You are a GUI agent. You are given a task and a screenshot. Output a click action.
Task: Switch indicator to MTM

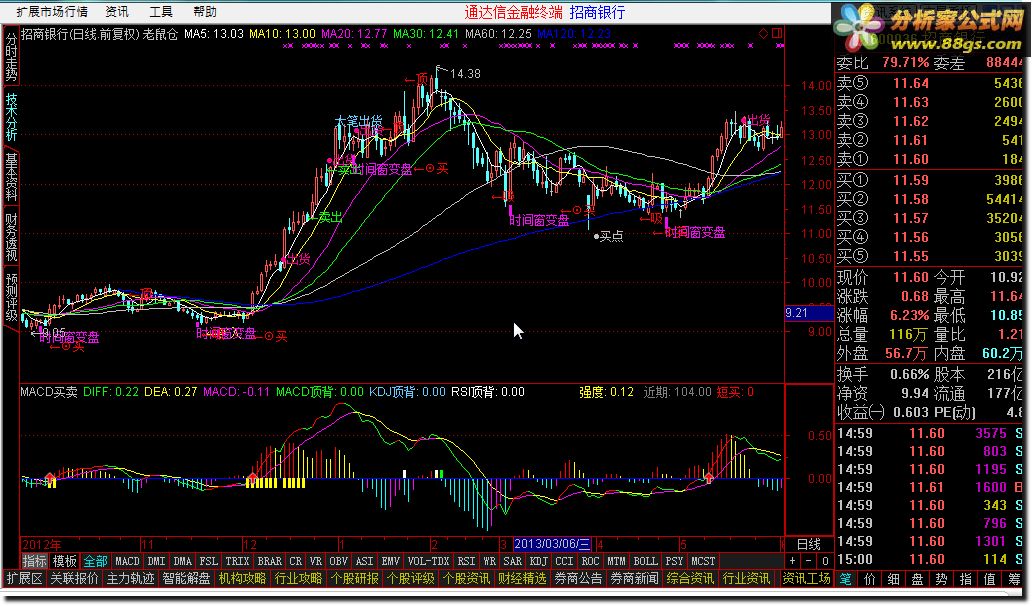pos(617,561)
